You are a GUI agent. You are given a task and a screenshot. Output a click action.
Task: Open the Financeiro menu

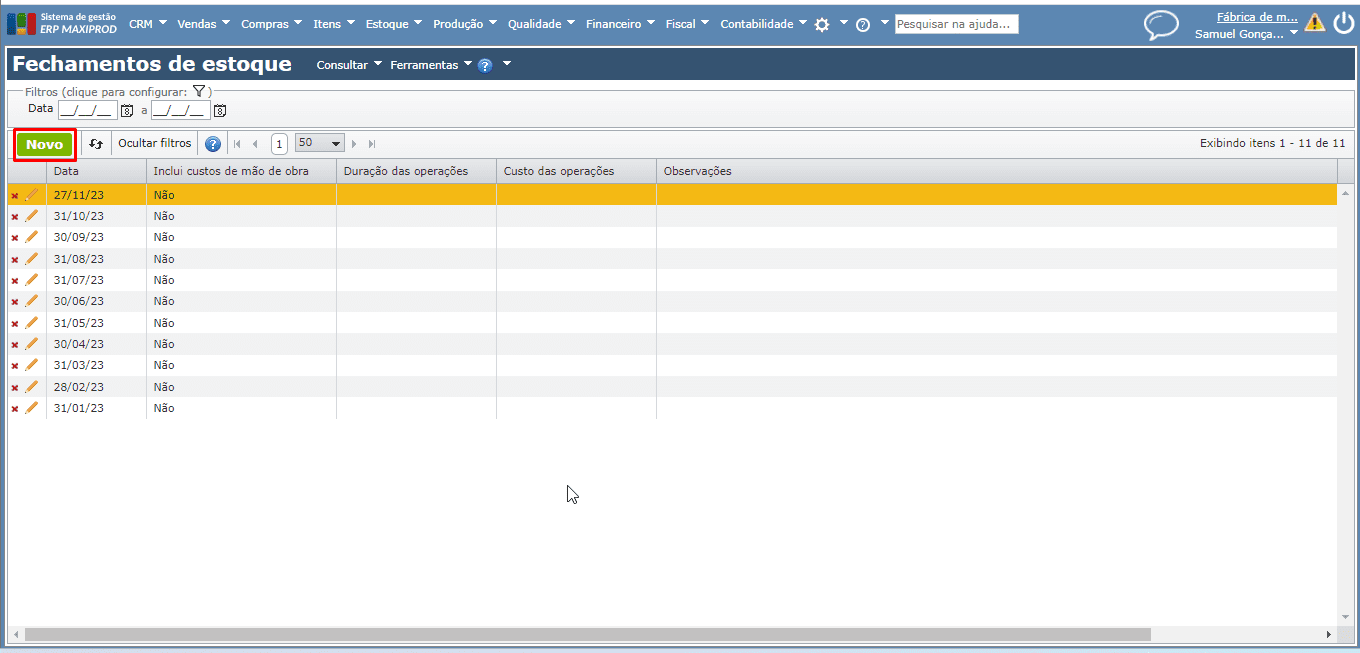pyautogui.click(x=620, y=24)
